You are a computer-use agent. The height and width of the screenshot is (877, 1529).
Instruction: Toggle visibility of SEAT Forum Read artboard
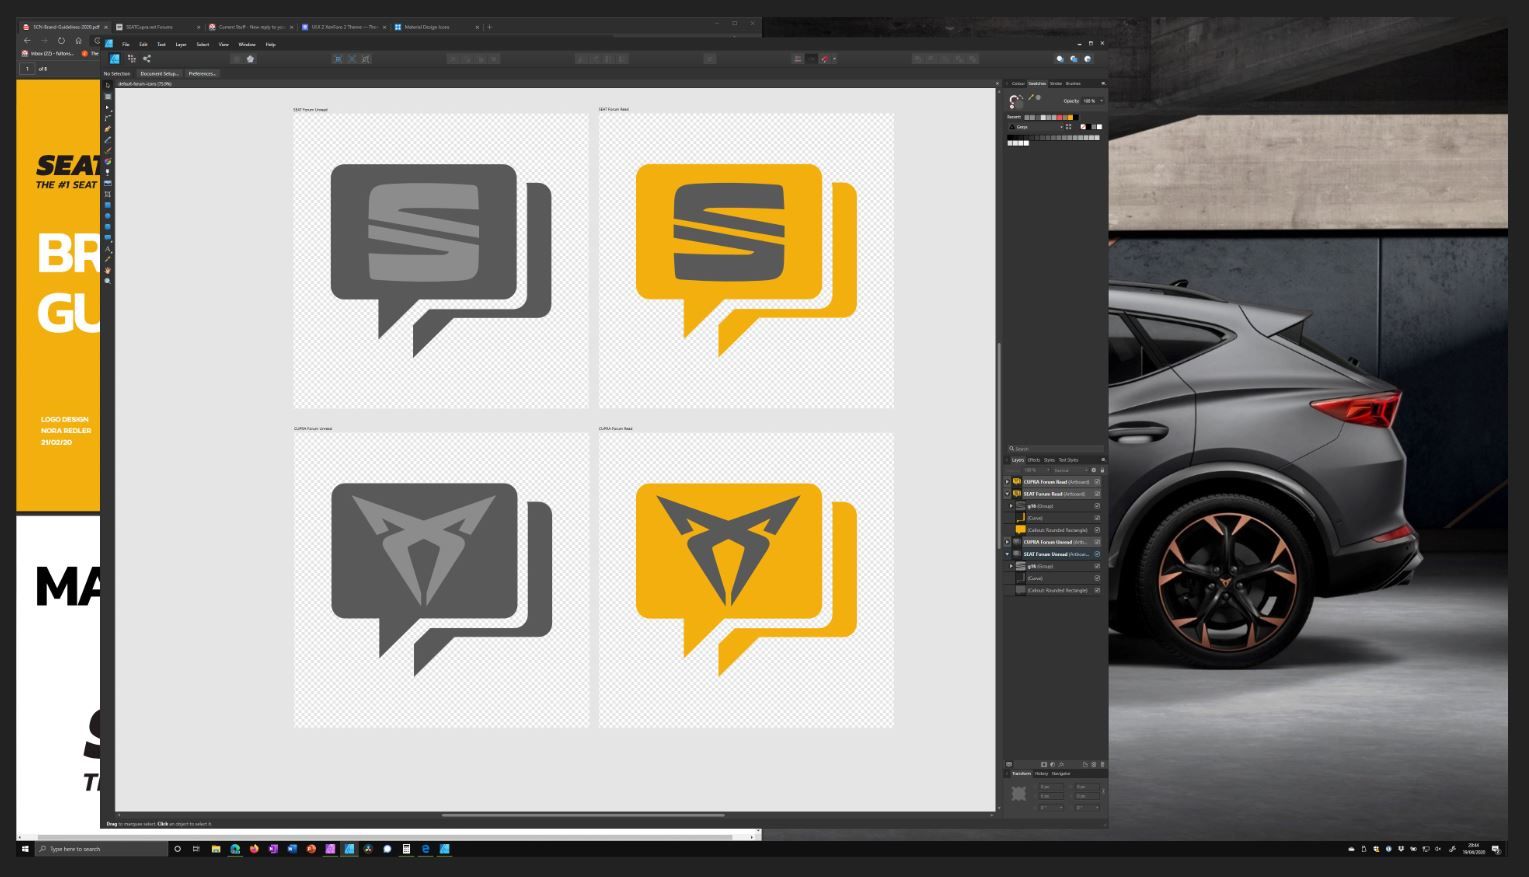[x=1097, y=494]
